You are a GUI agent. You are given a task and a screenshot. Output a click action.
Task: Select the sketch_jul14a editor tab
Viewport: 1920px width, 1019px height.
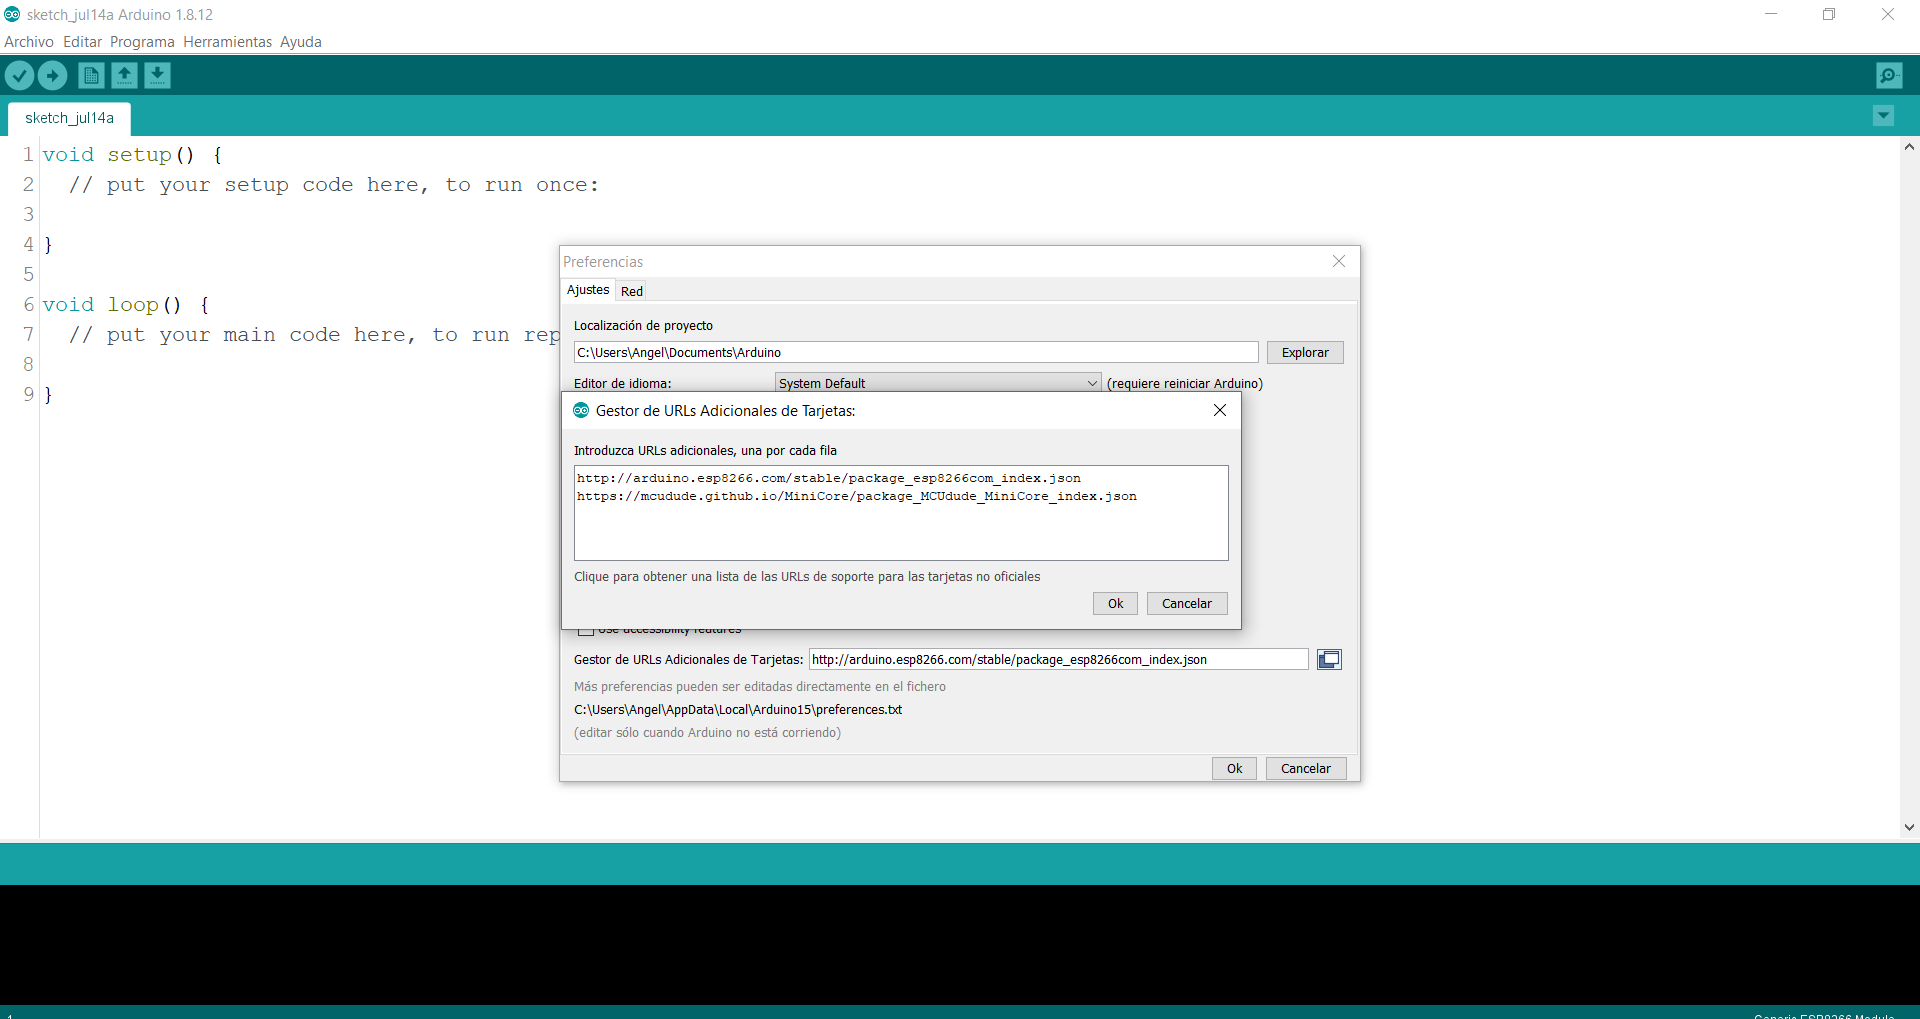click(69, 118)
